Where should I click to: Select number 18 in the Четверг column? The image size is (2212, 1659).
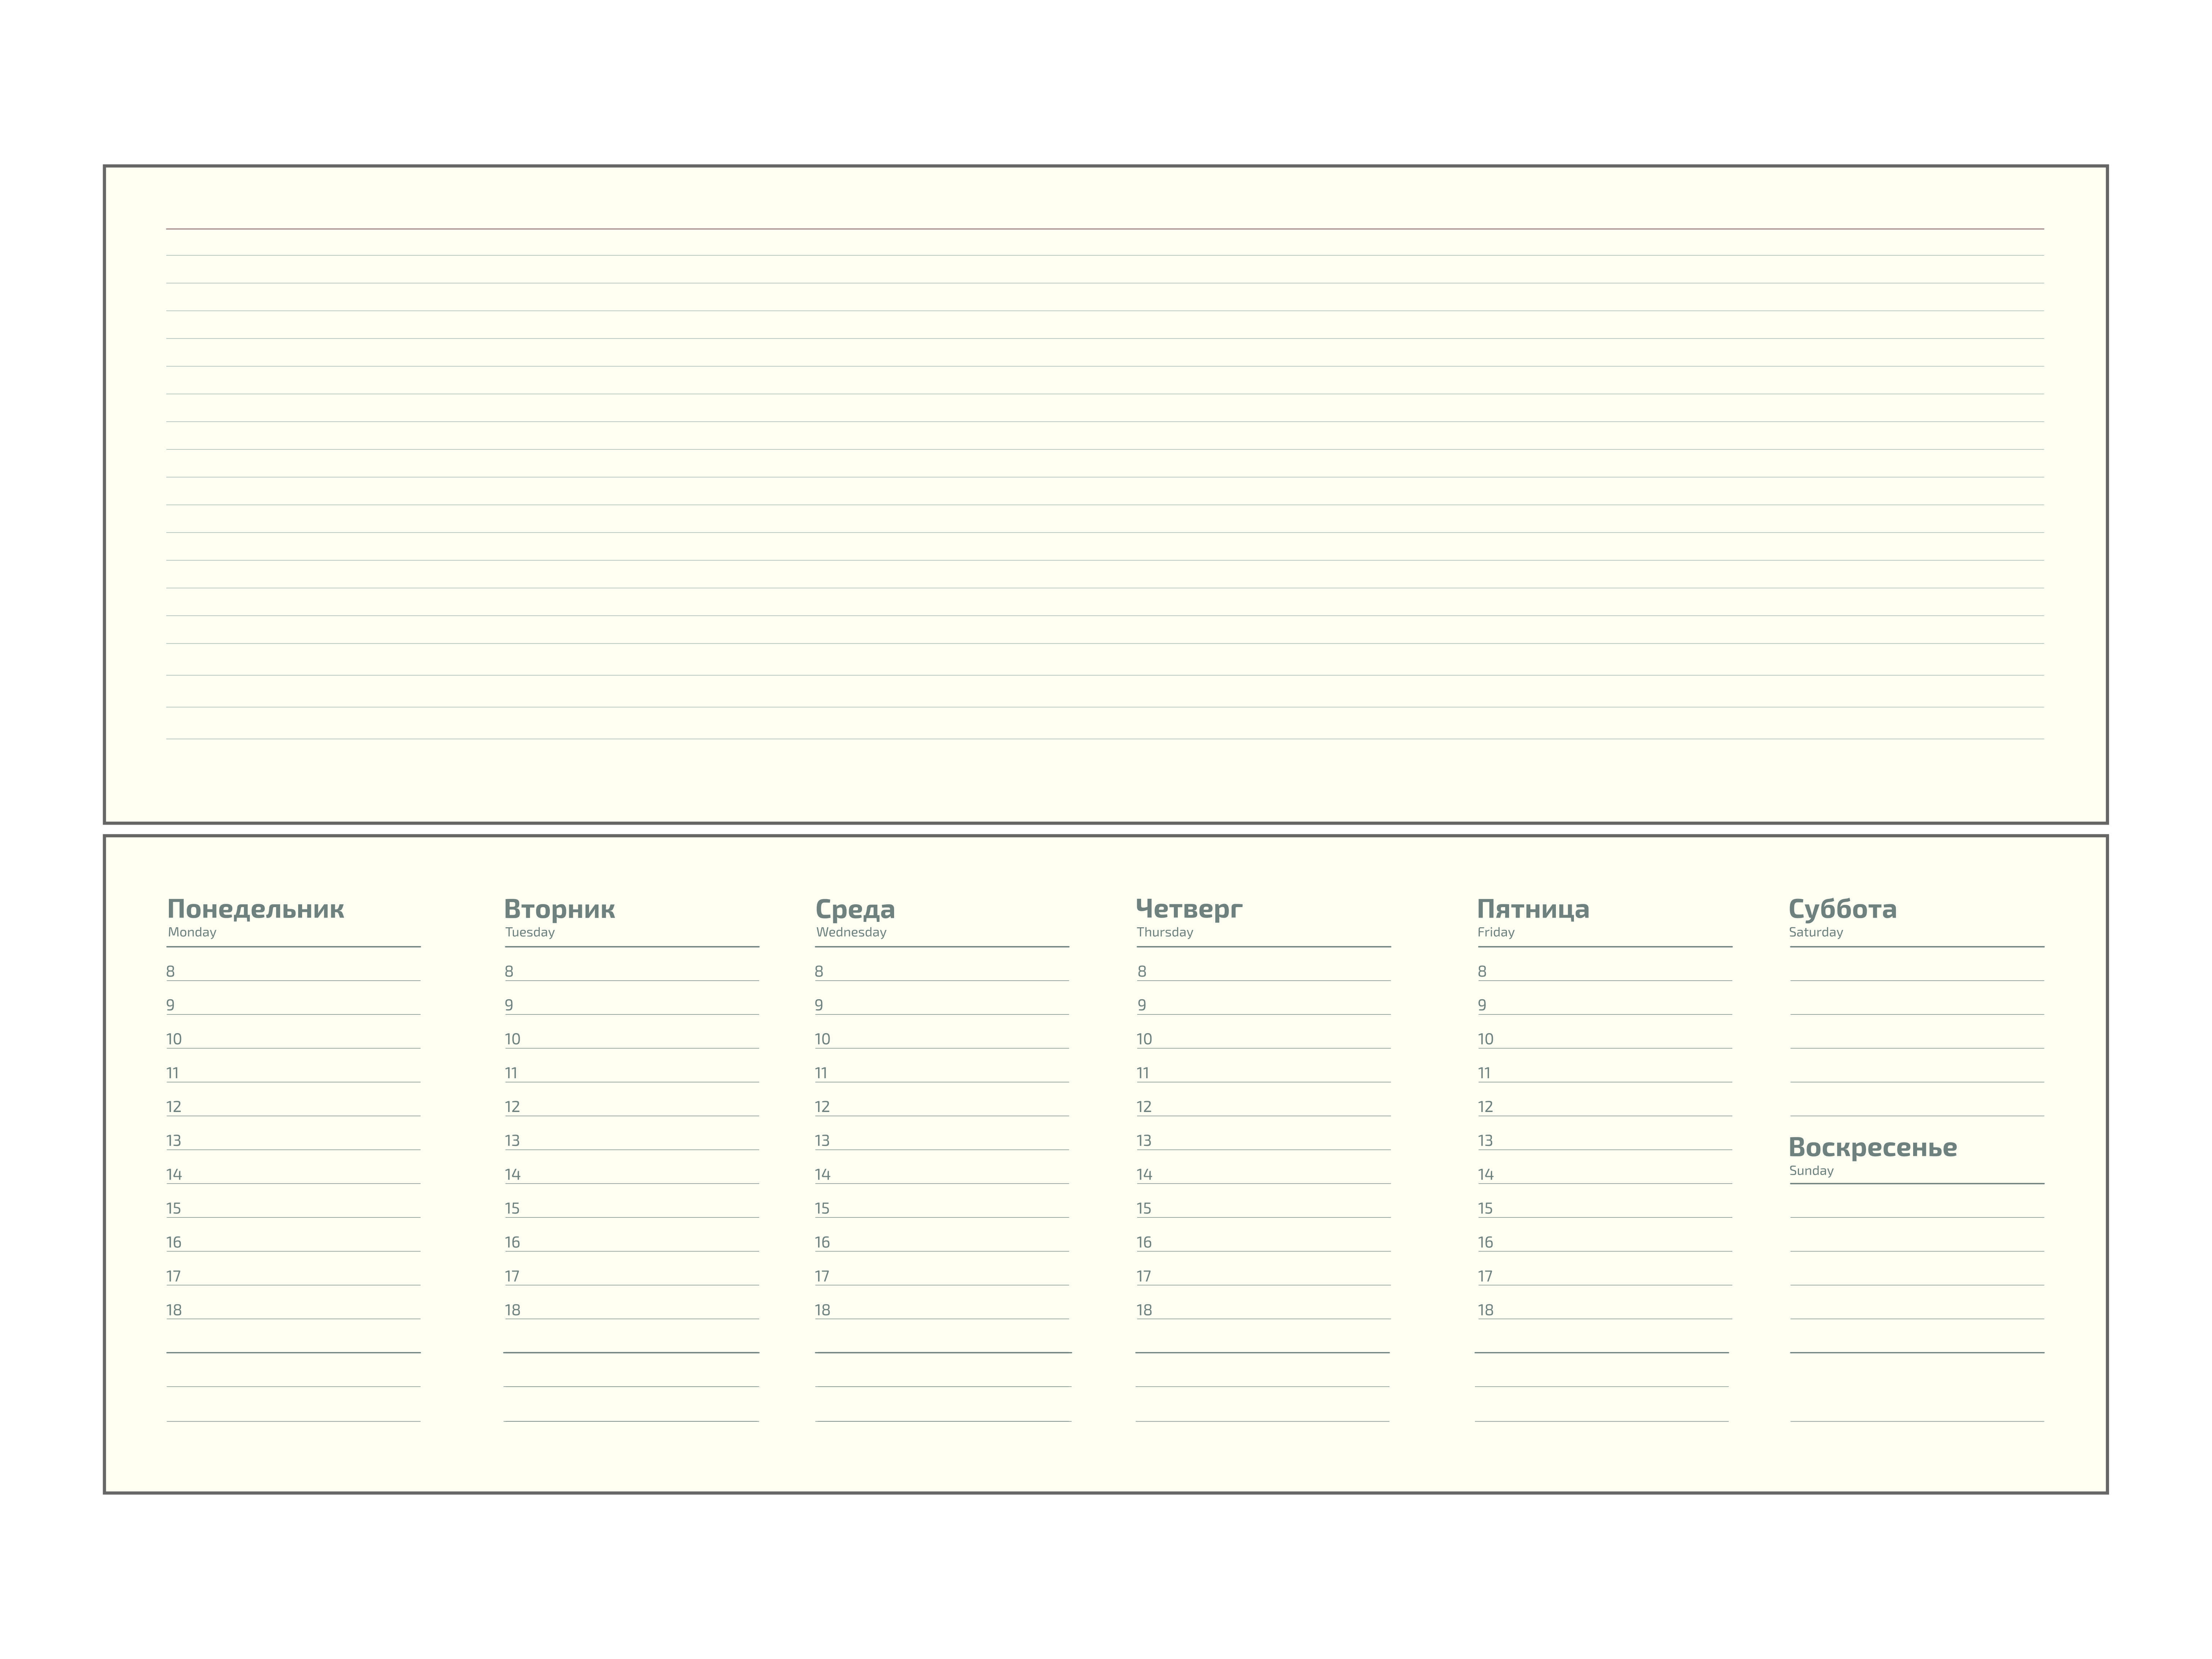point(1144,1310)
